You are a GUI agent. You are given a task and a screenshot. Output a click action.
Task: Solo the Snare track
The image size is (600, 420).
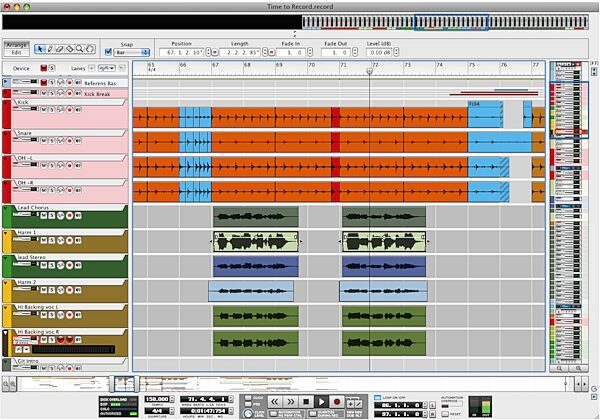pyautogui.click(x=52, y=141)
